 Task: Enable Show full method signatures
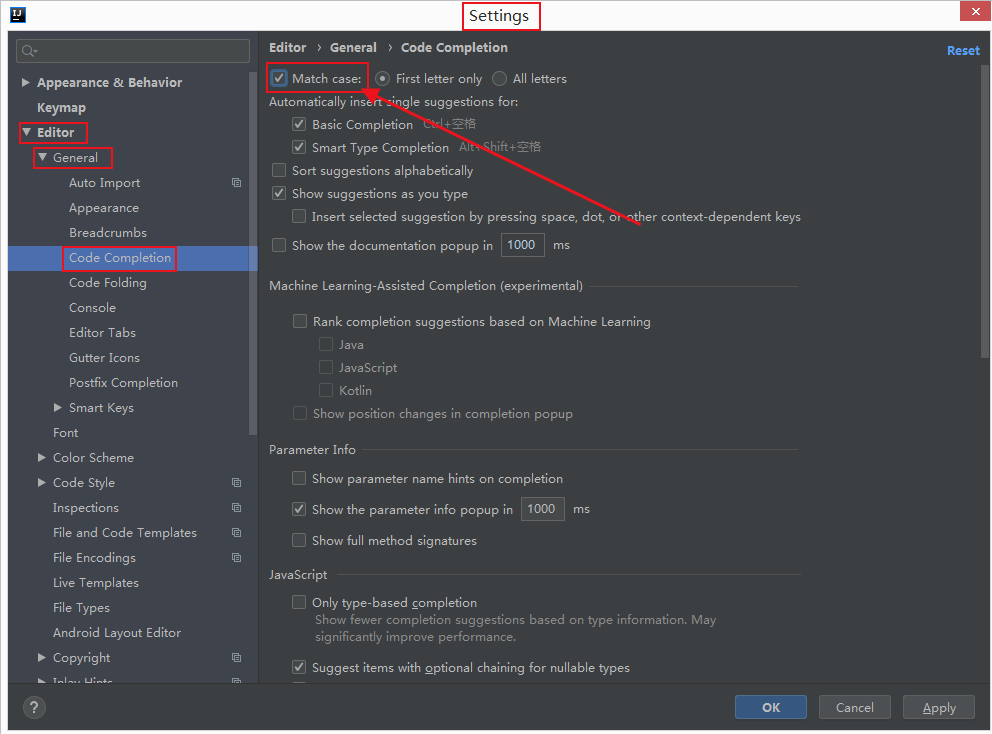click(299, 540)
